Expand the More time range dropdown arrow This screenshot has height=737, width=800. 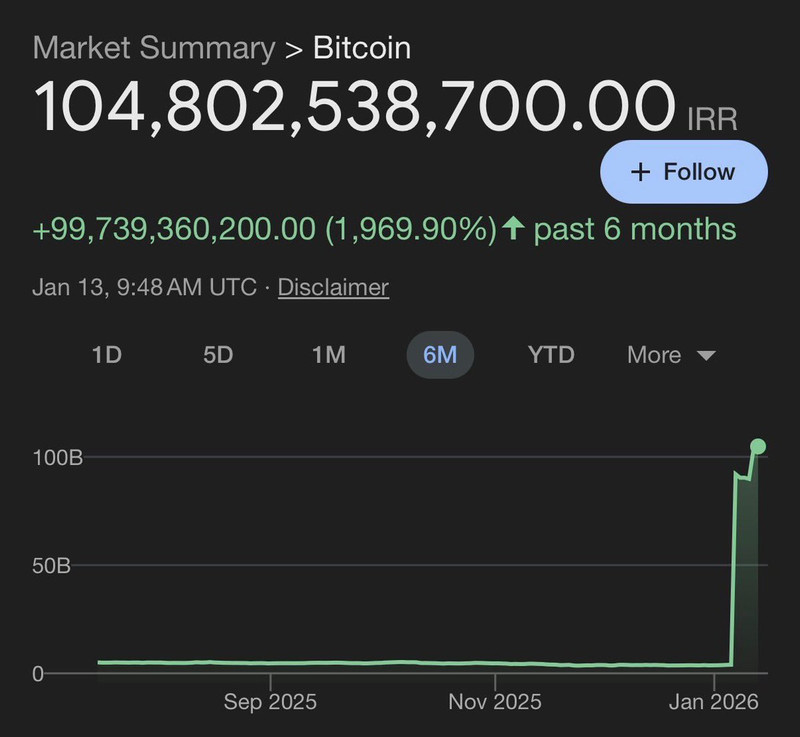[x=706, y=355]
